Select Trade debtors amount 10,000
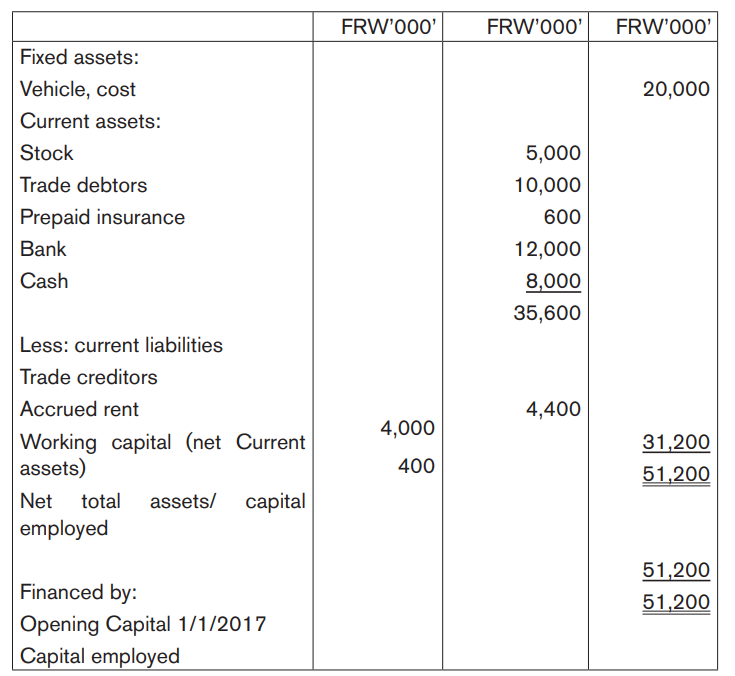This screenshot has width=735, height=676. 548,185
